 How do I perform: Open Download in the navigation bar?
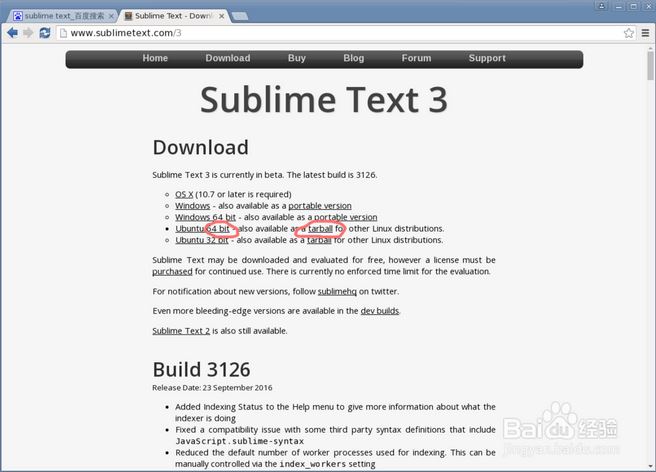pyautogui.click(x=228, y=58)
